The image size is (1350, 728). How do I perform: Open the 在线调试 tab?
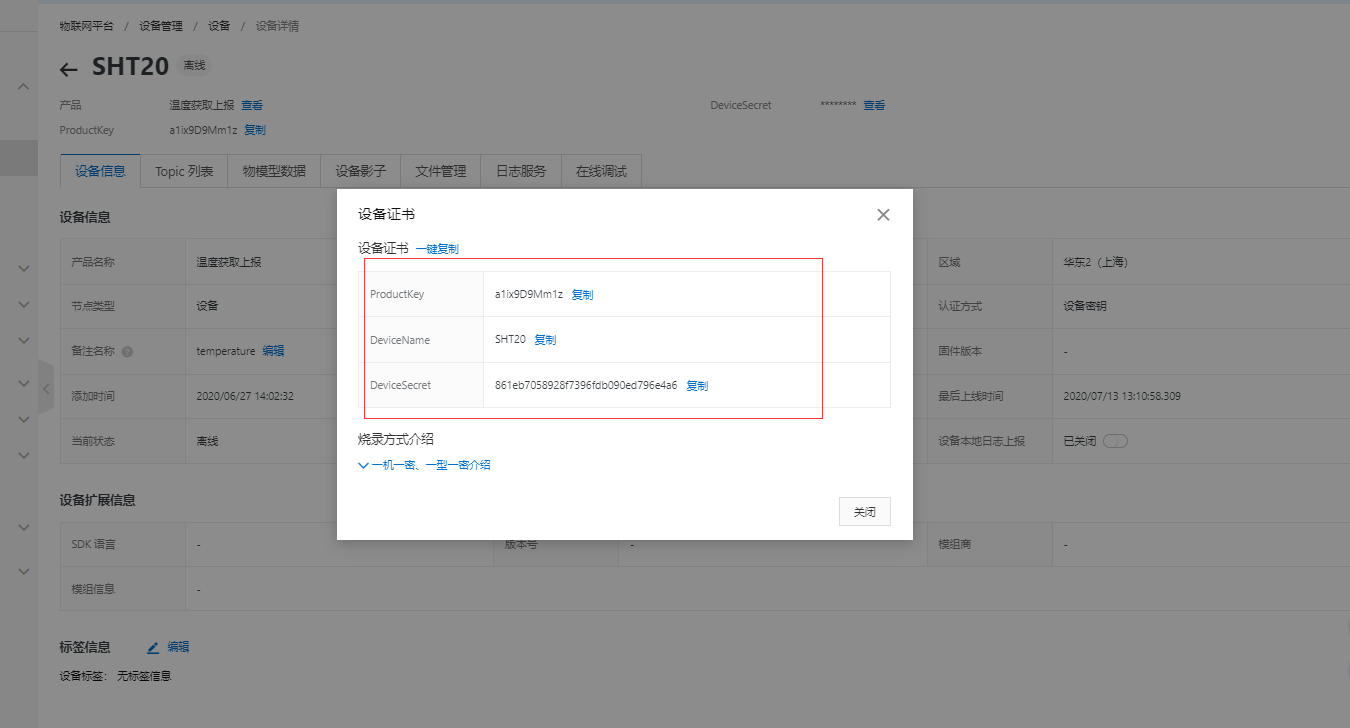(x=601, y=171)
